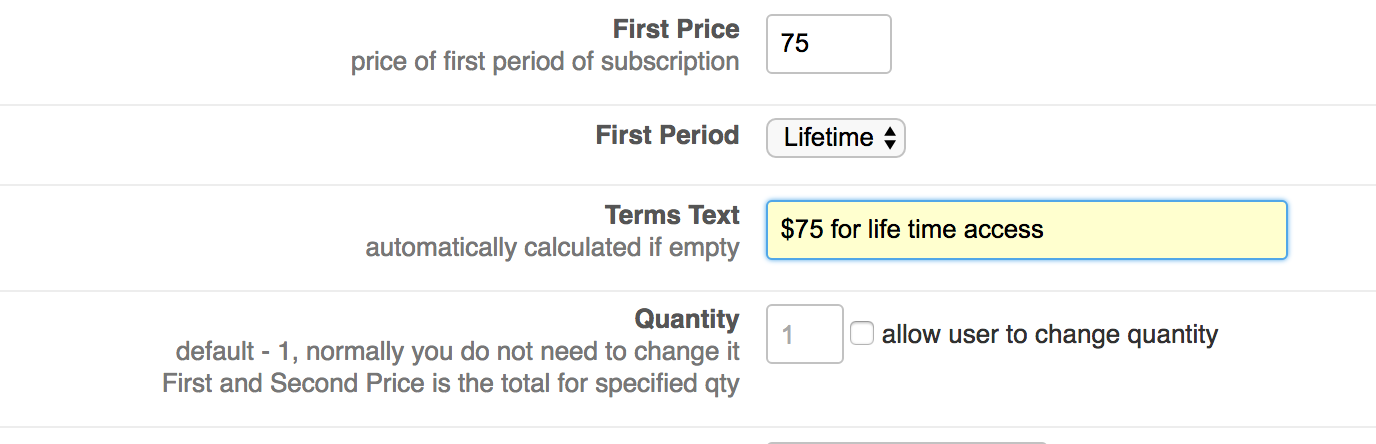This screenshot has width=1376, height=444.
Task: Click on "$75 for life time access" text
Action: [x=912, y=230]
